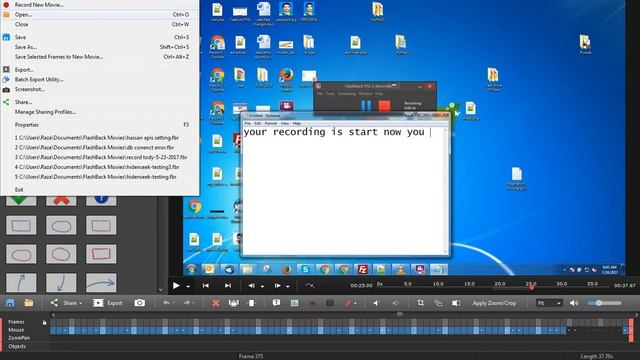The width and height of the screenshot is (640, 360).
Task: Click the Export button in the toolbar
Action: (x=108, y=303)
